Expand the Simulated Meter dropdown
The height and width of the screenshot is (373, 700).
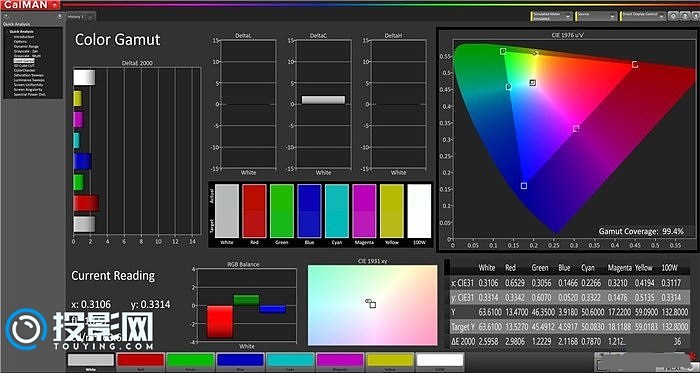[552, 16]
